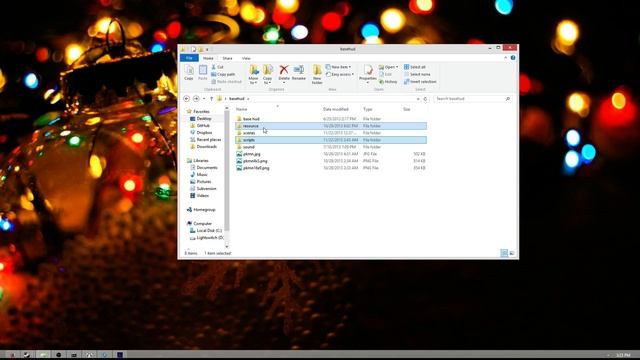Open the ribbon Open dropdown
The image size is (640, 360).
(388, 67)
